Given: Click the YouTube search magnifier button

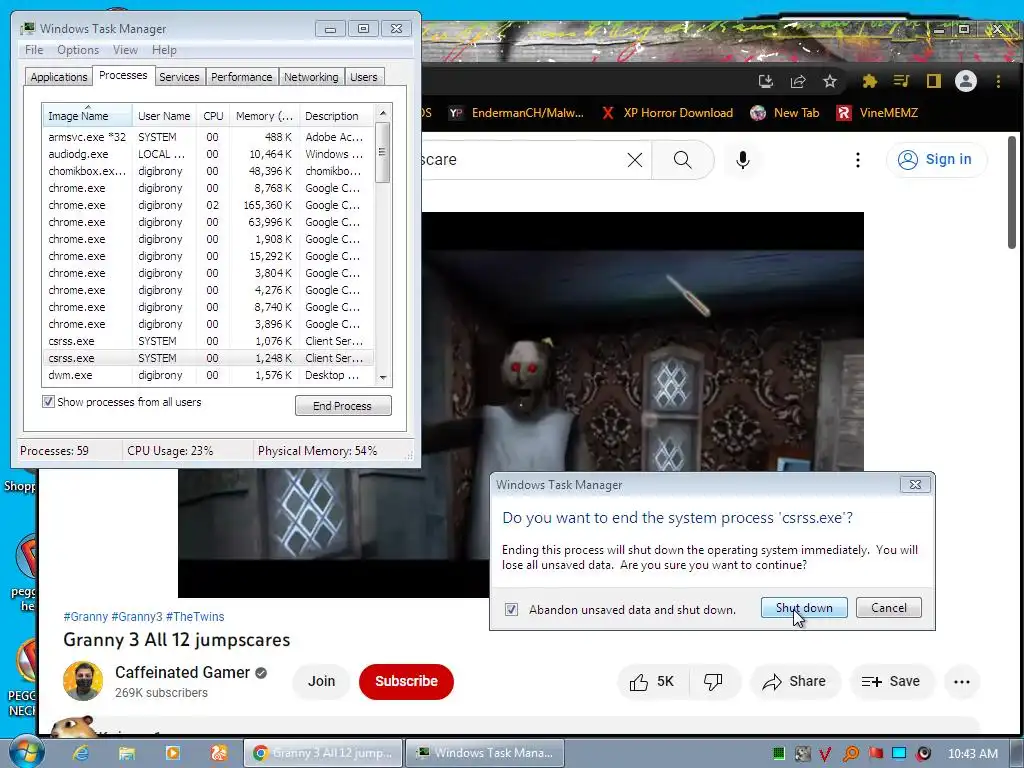Looking at the screenshot, I should pyautogui.click(x=682, y=160).
